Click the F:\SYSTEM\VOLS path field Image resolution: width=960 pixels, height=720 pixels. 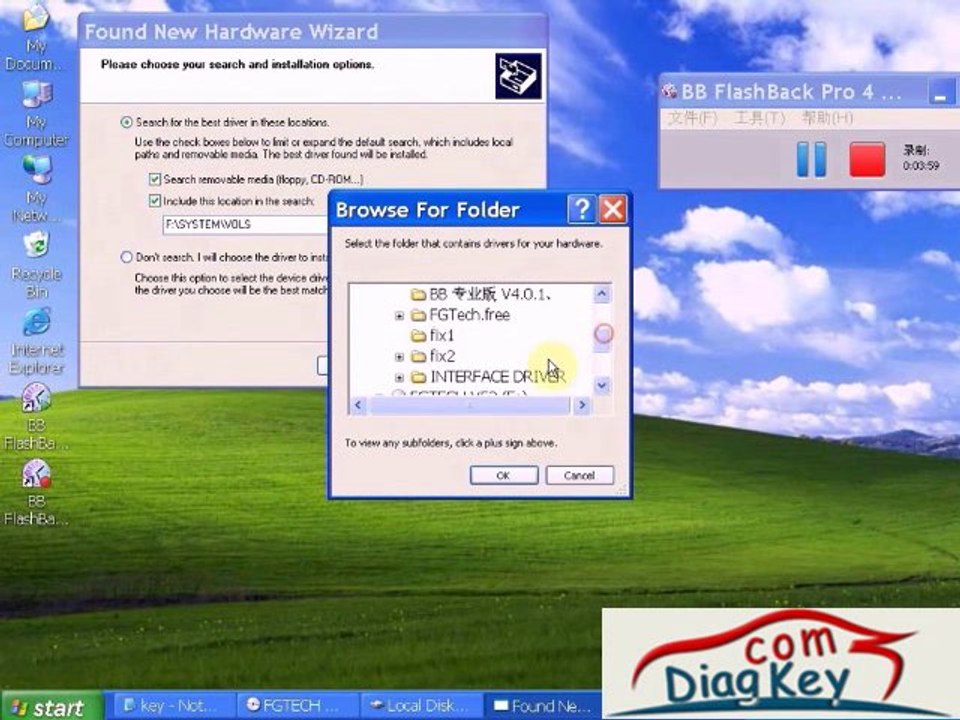[245, 224]
